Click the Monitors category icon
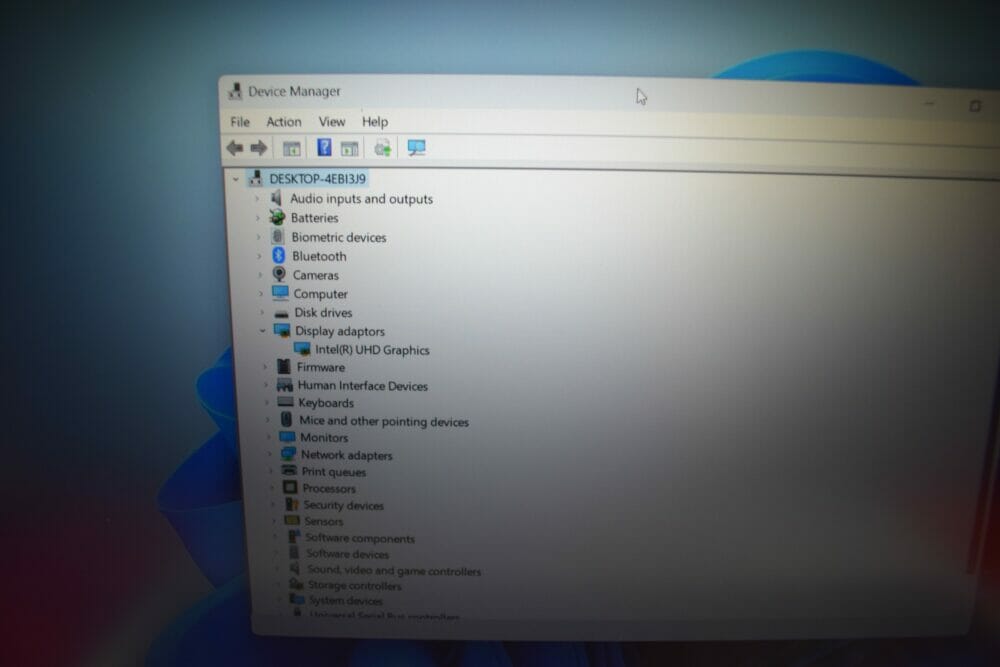1000x667 pixels. [288, 437]
